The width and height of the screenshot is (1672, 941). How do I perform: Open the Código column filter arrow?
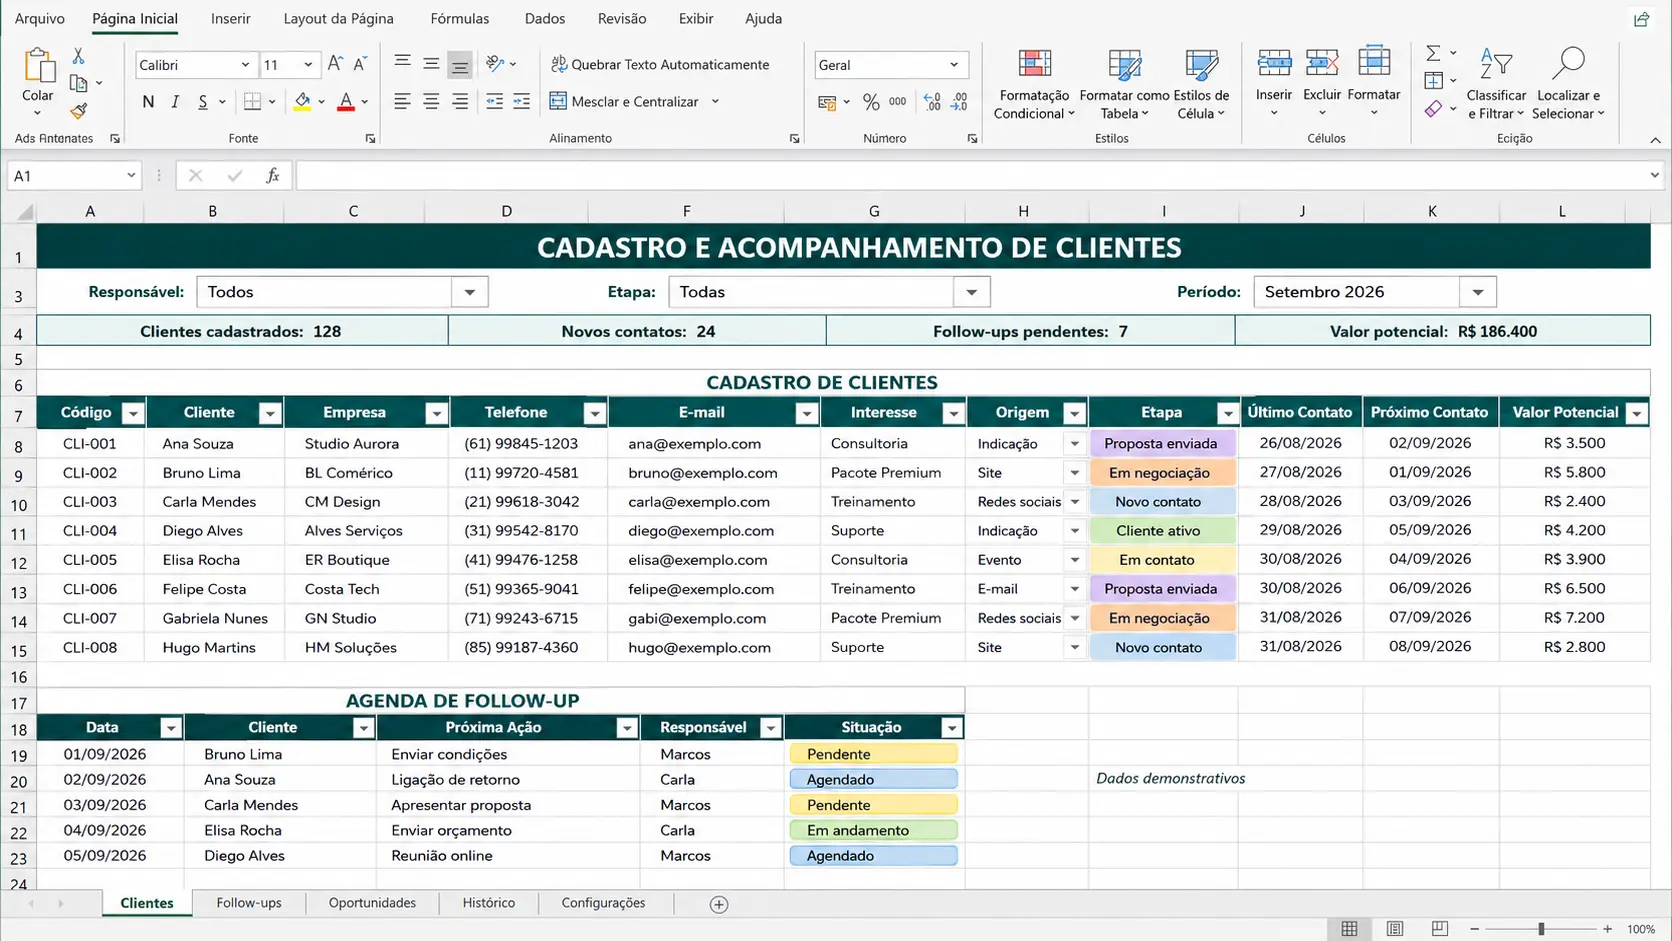[132, 413]
